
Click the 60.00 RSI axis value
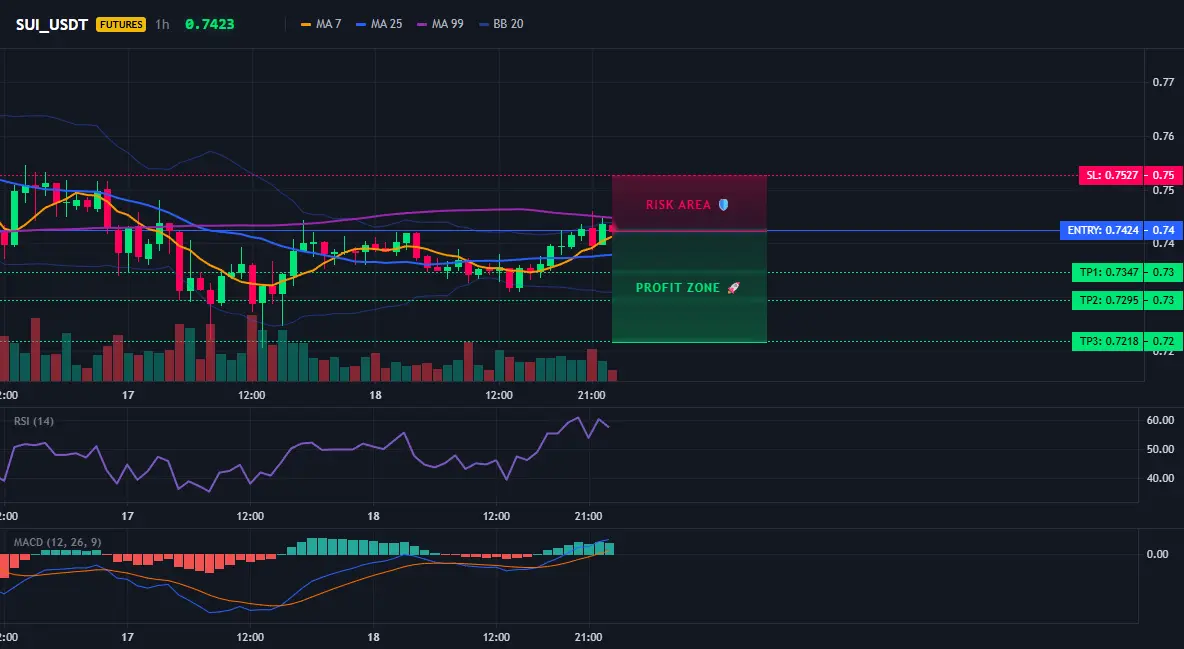click(1161, 420)
